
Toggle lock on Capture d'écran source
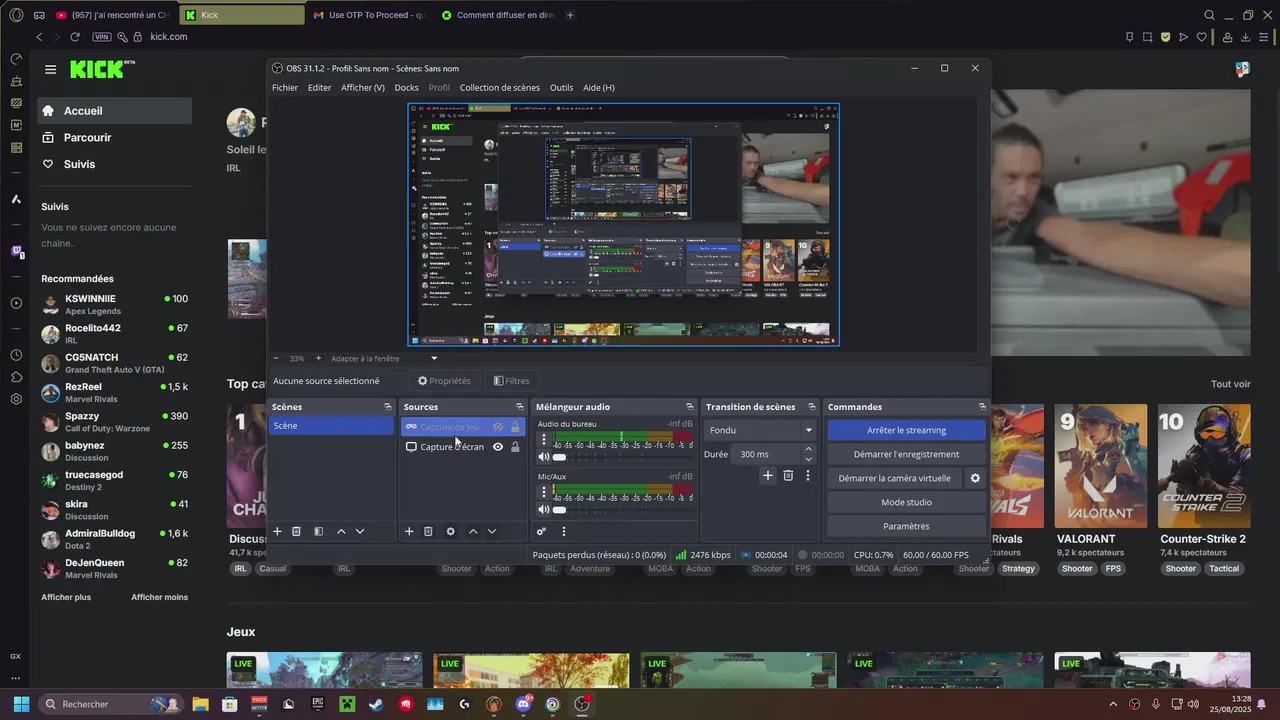[x=515, y=447]
